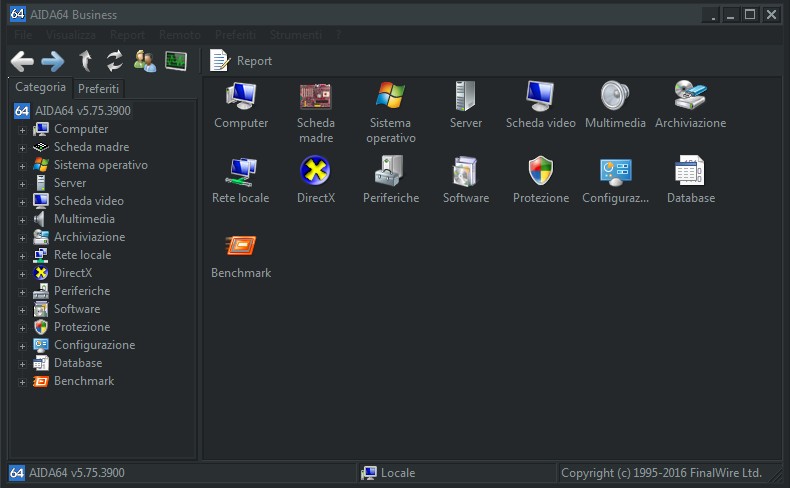Viewport: 790px width, 488px height.
Task: Go back with the white left arrow
Action: click(x=22, y=61)
